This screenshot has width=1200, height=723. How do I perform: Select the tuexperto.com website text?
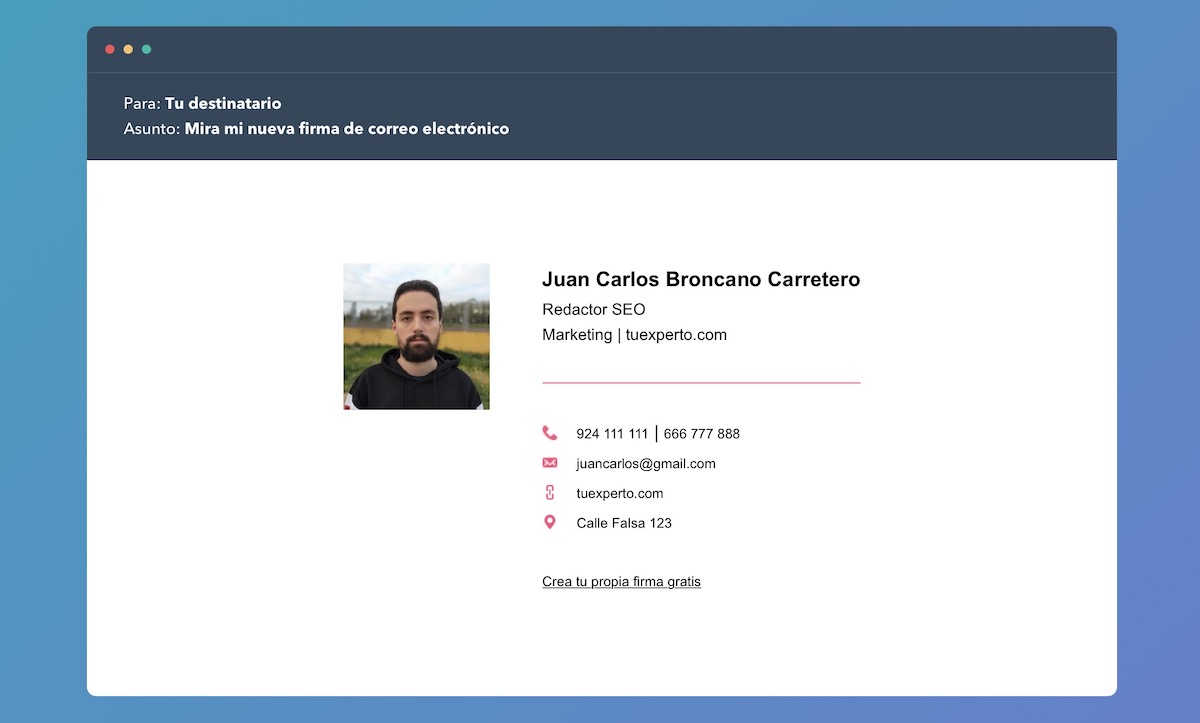coord(619,493)
